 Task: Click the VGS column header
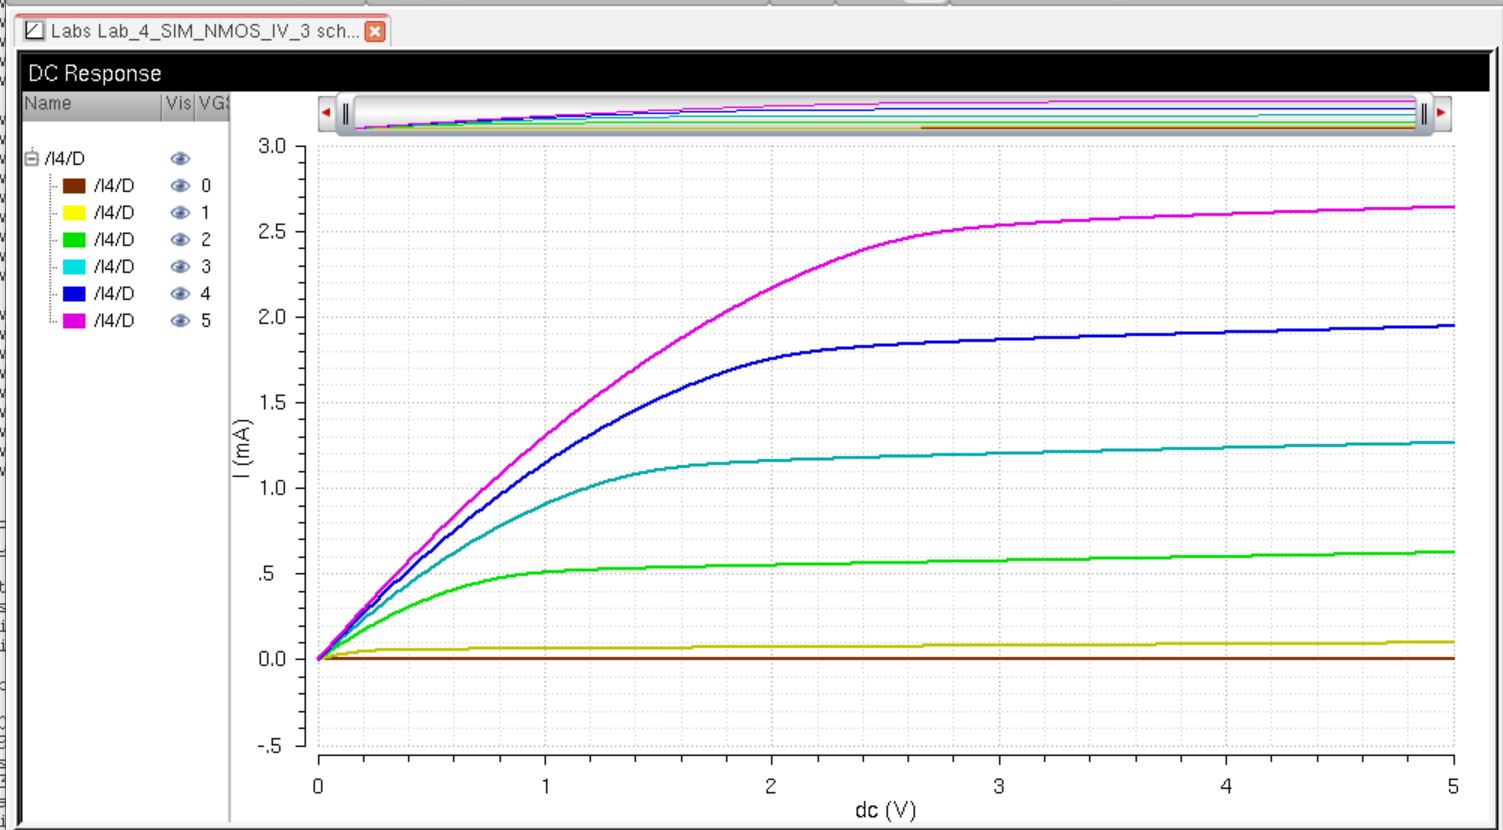[213, 103]
